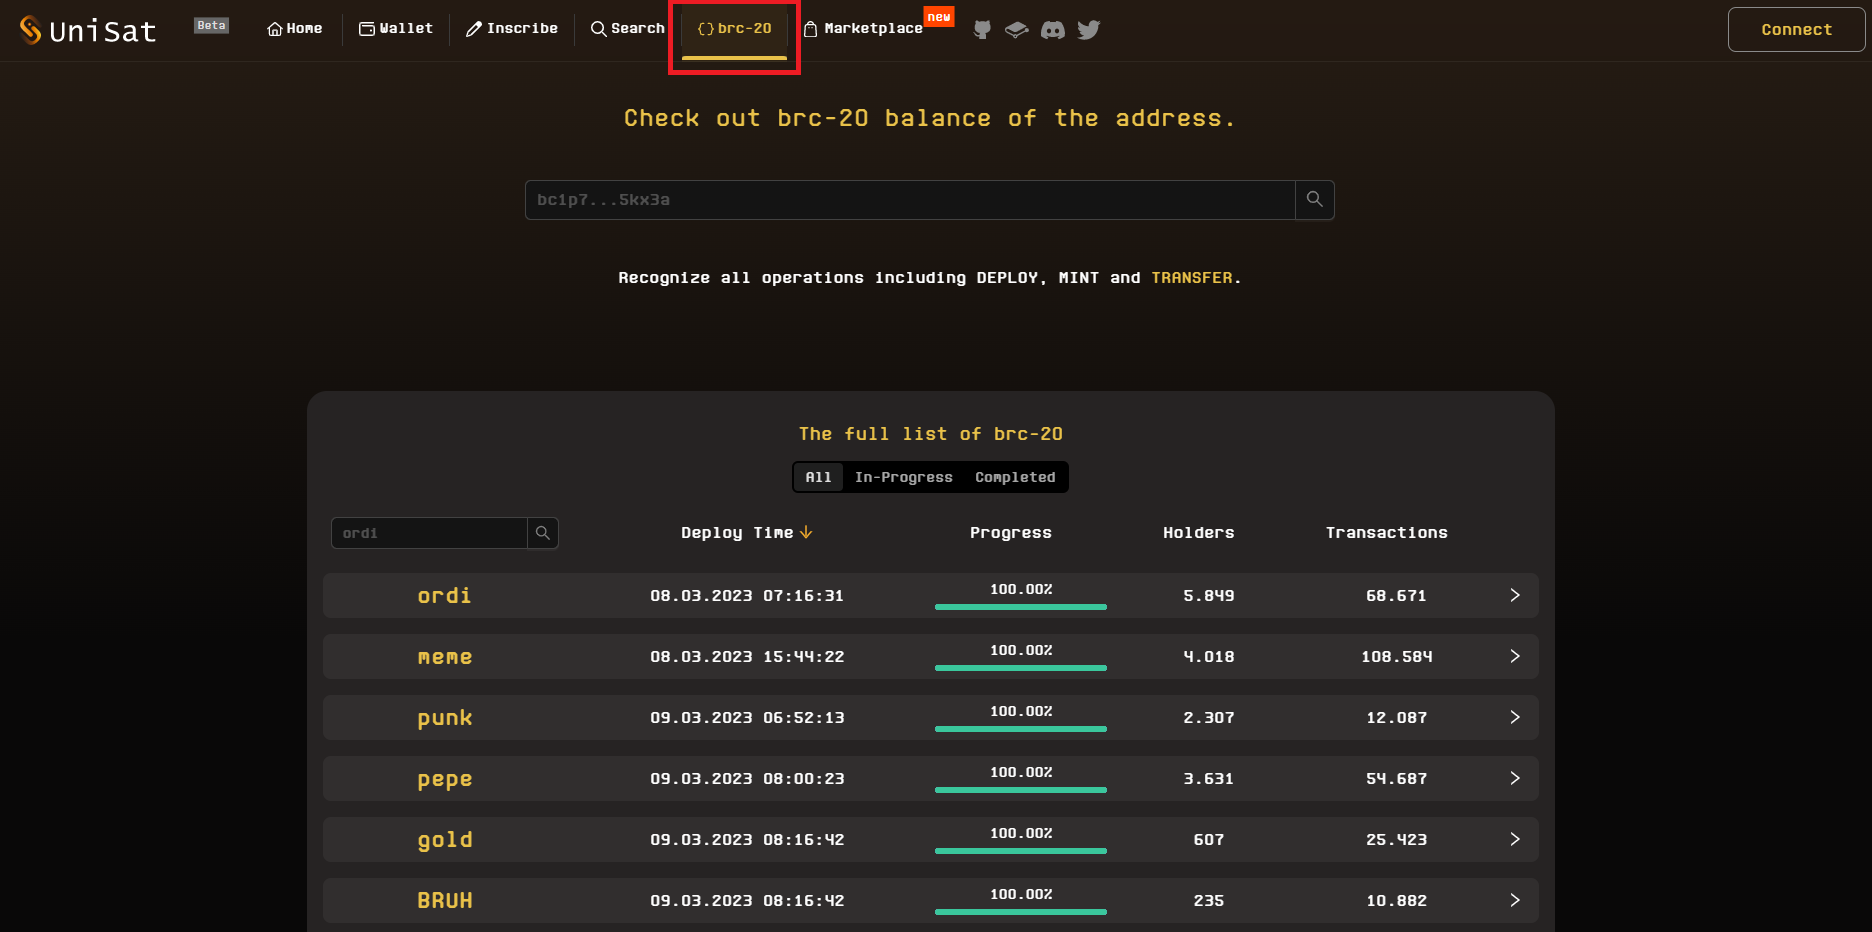The image size is (1872, 932).
Task: Click meme holders count 4.018
Action: pos(1209,657)
